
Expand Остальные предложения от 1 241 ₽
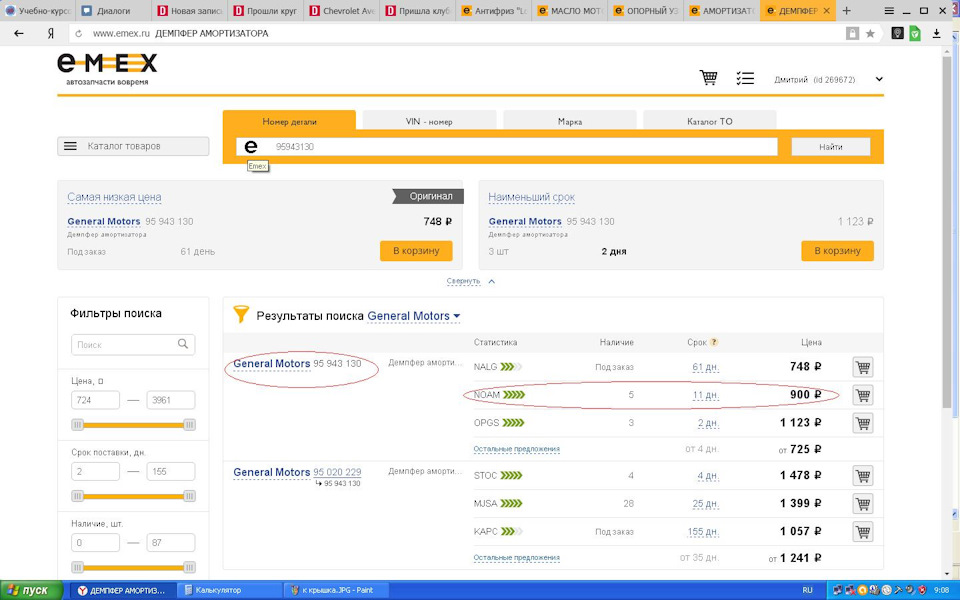click(x=516, y=558)
